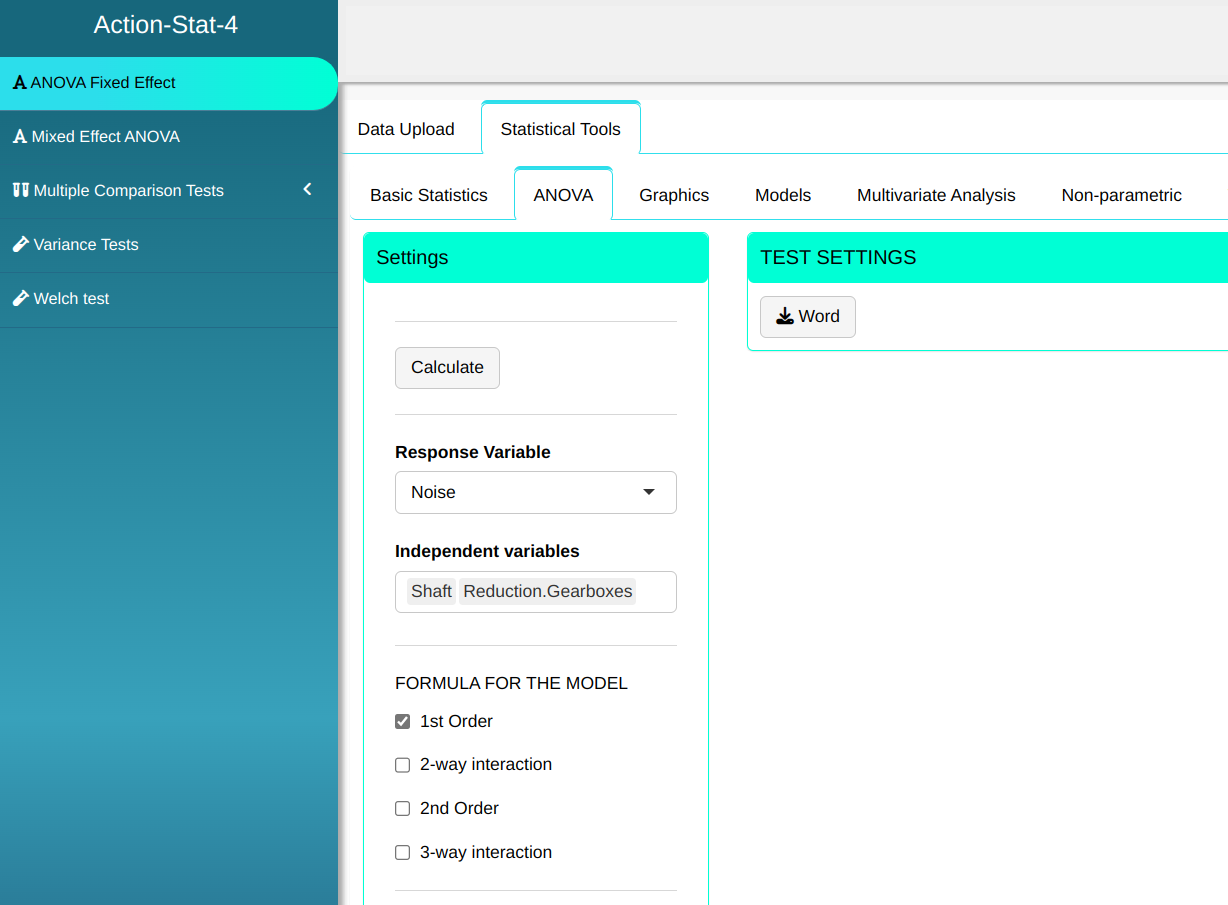Click the download icon on Word button
This screenshot has height=905, width=1228.
(785, 316)
